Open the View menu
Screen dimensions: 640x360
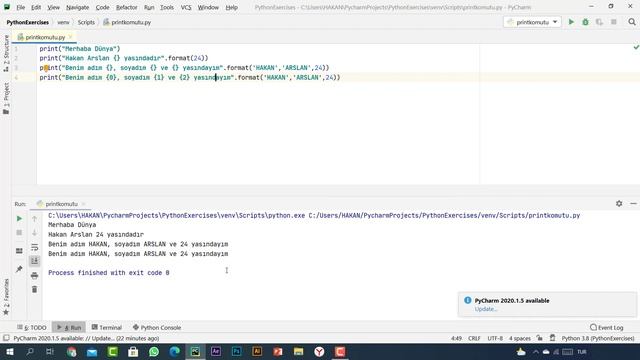coord(53,7)
